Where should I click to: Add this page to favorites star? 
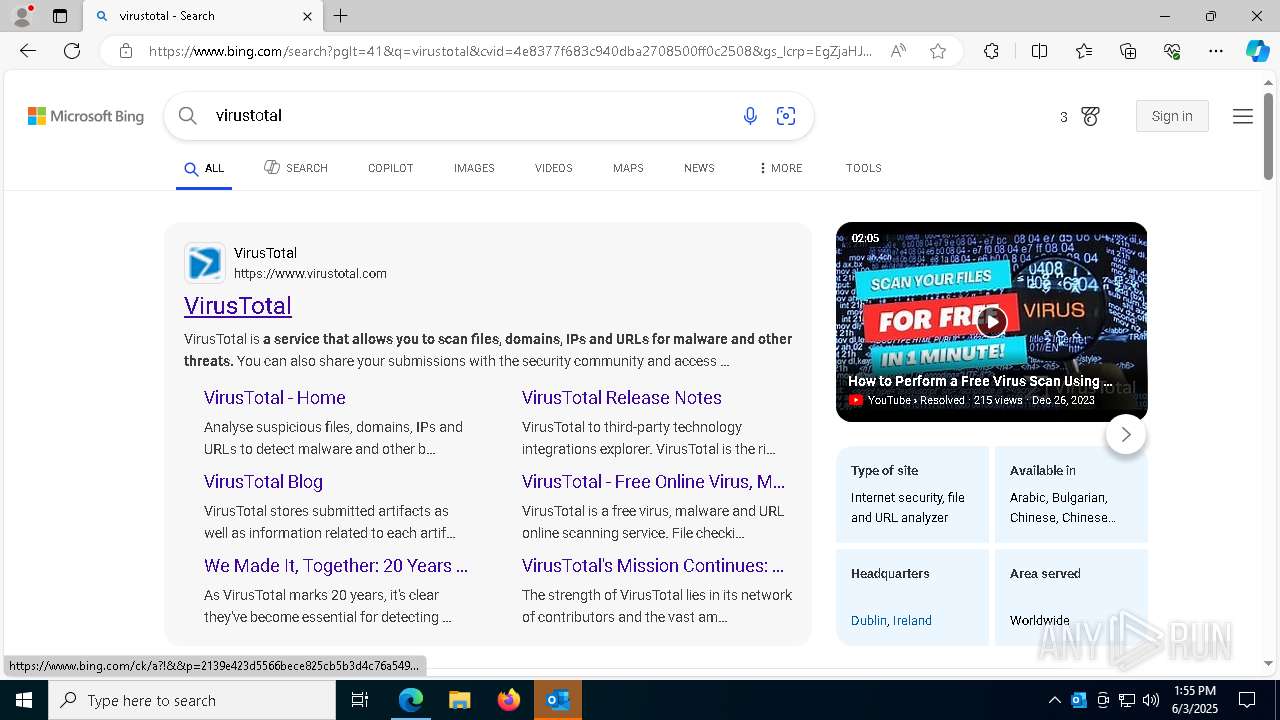(938, 51)
